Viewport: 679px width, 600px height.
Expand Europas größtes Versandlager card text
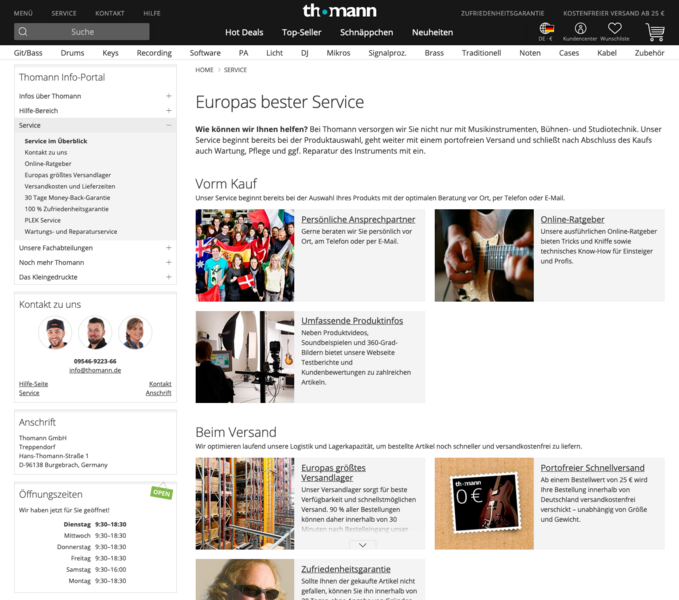tap(362, 545)
